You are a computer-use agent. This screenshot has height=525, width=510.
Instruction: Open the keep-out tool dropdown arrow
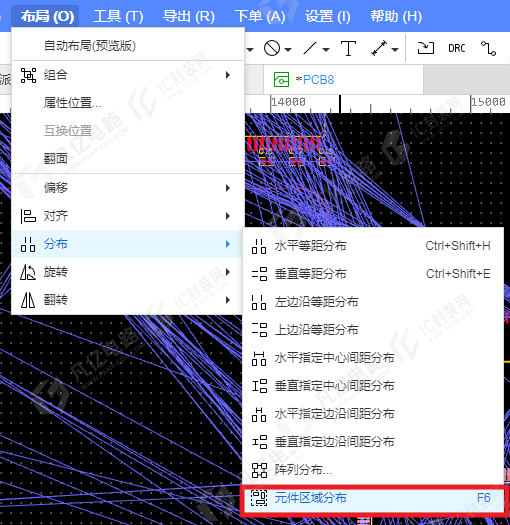pyautogui.click(x=288, y=50)
